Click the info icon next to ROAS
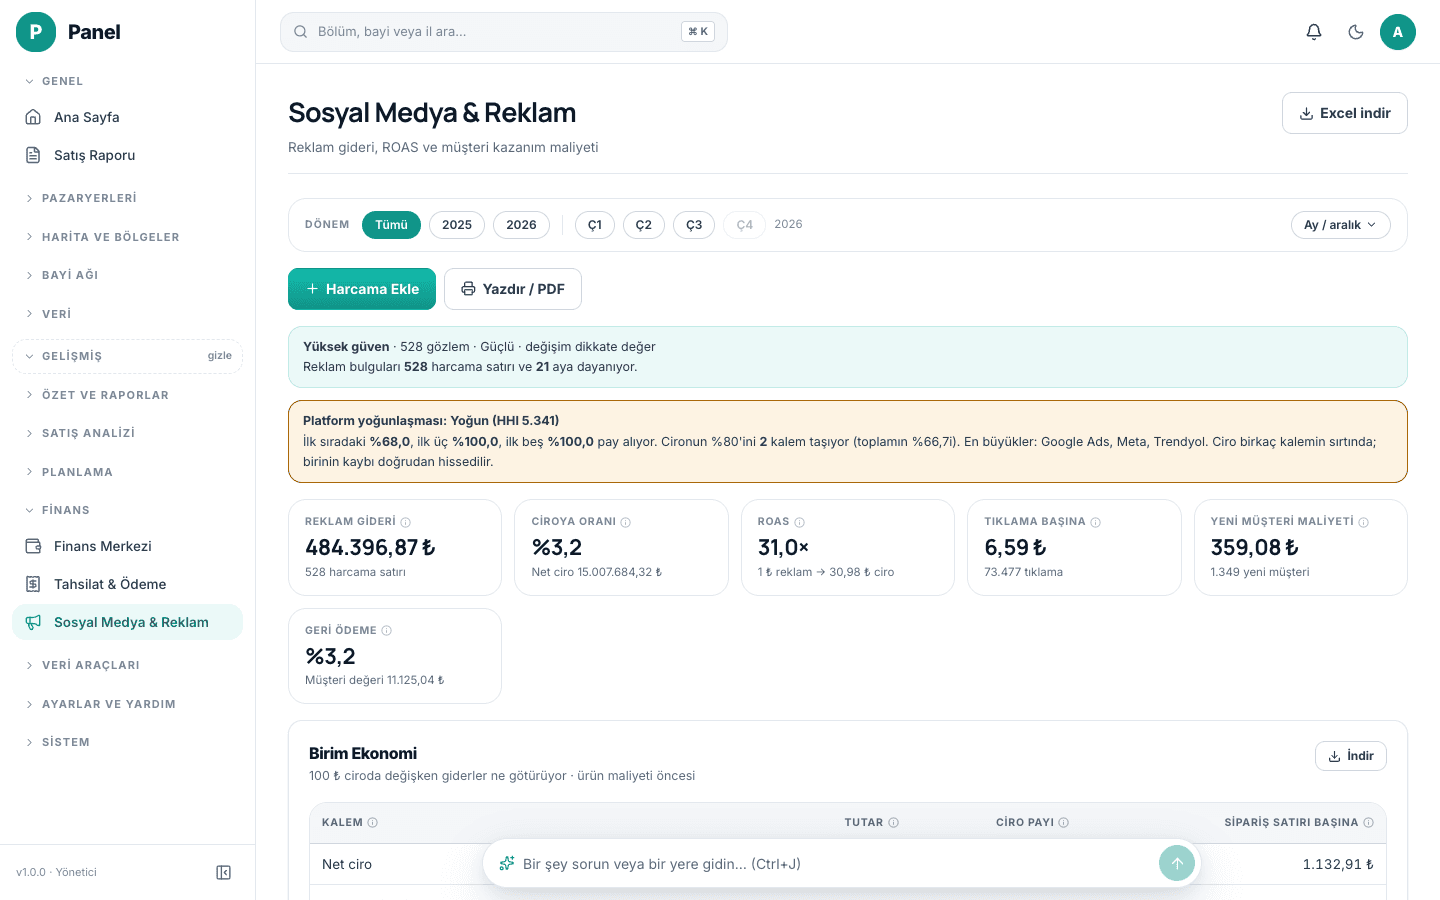 pyautogui.click(x=799, y=522)
